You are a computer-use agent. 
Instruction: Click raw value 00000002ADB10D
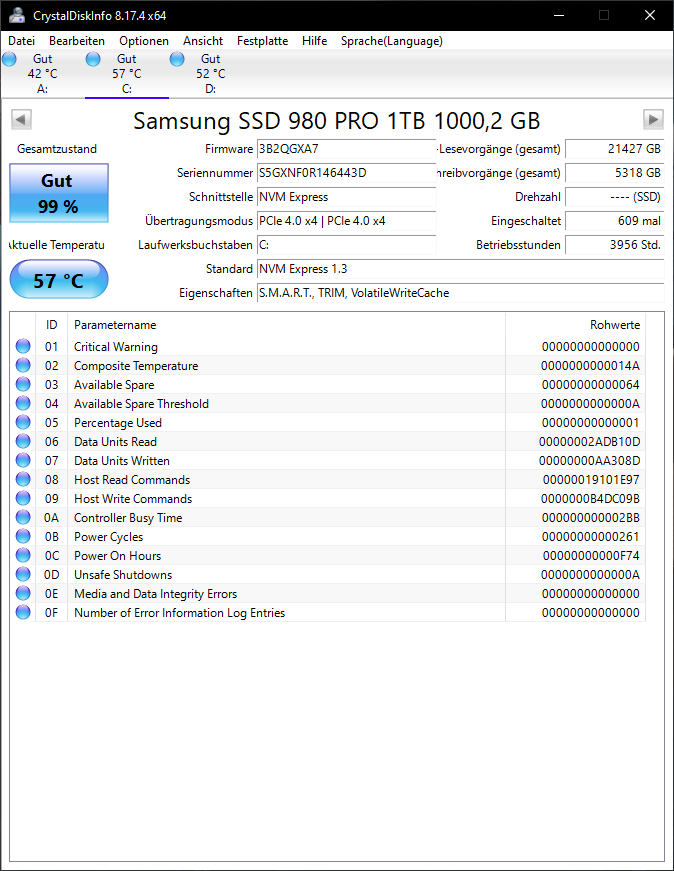pyautogui.click(x=590, y=442)
